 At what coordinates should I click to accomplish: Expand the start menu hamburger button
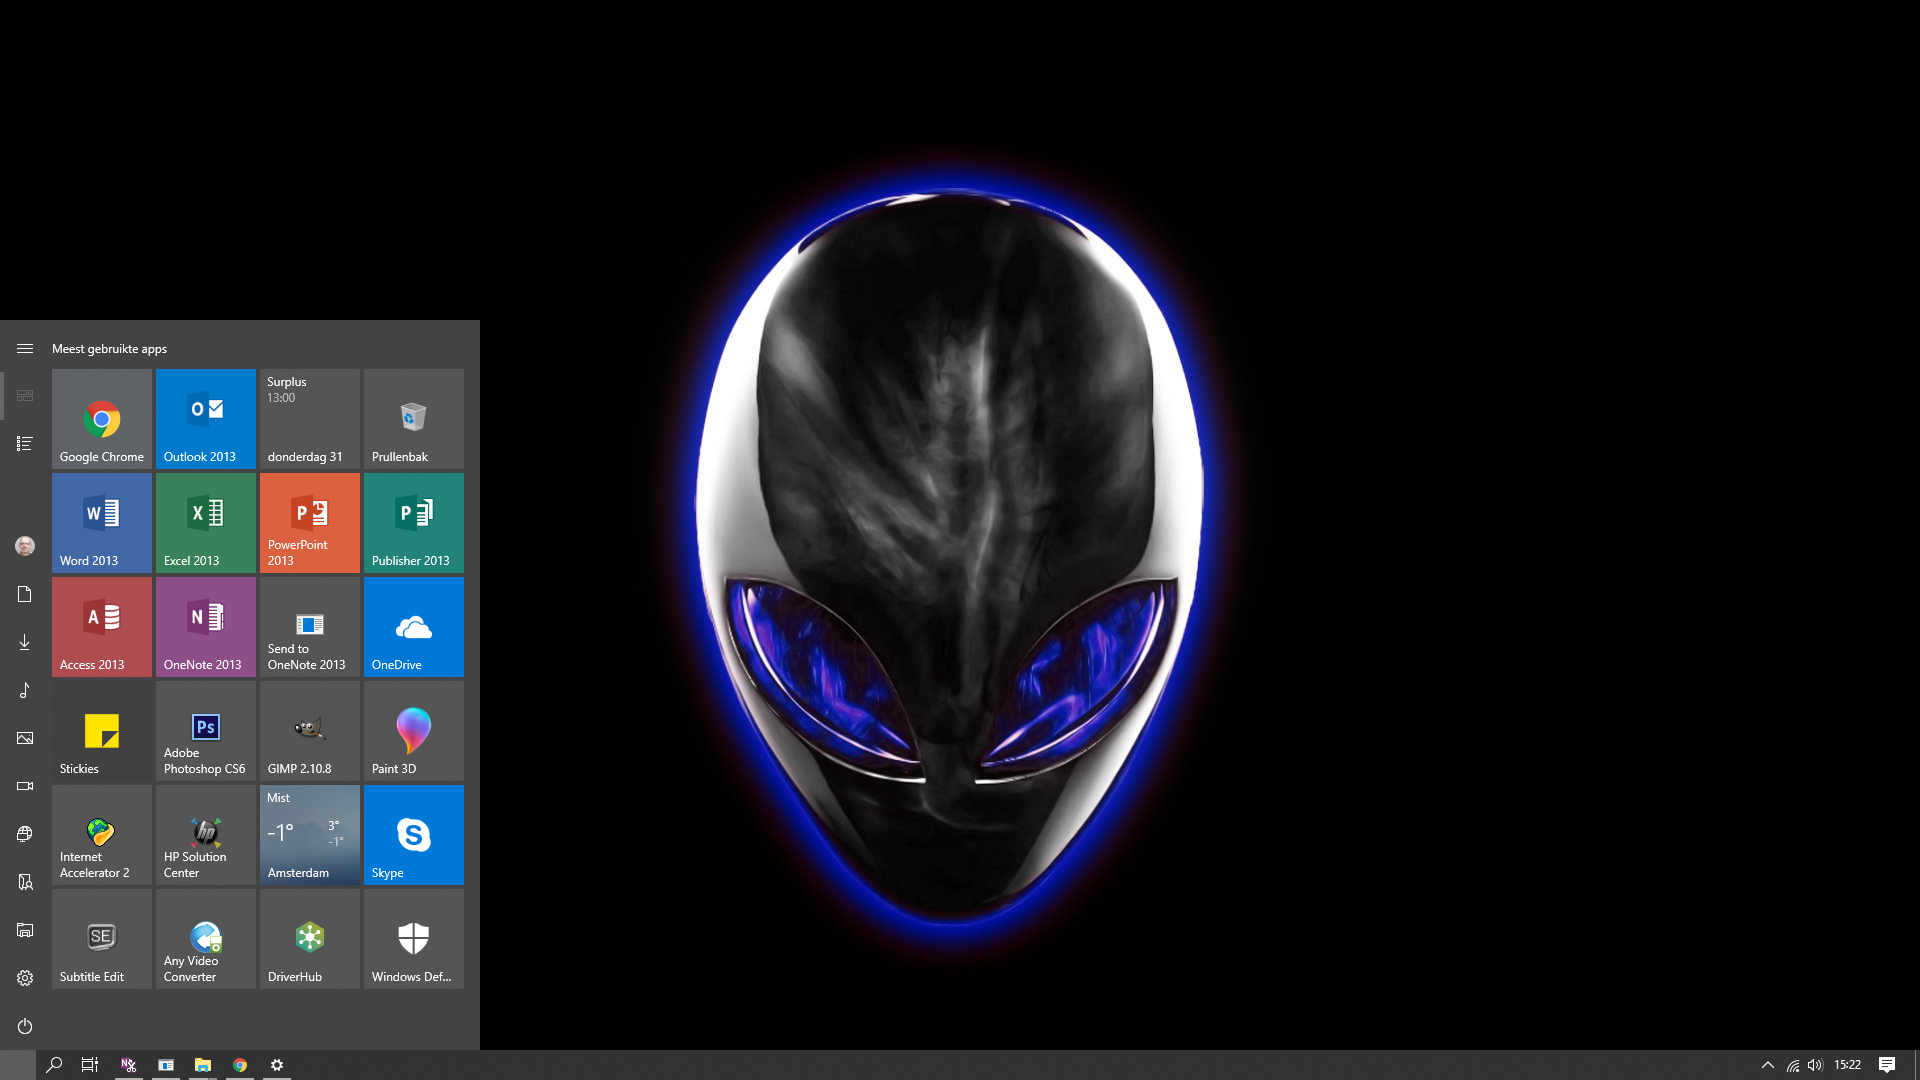coord(25,349)
